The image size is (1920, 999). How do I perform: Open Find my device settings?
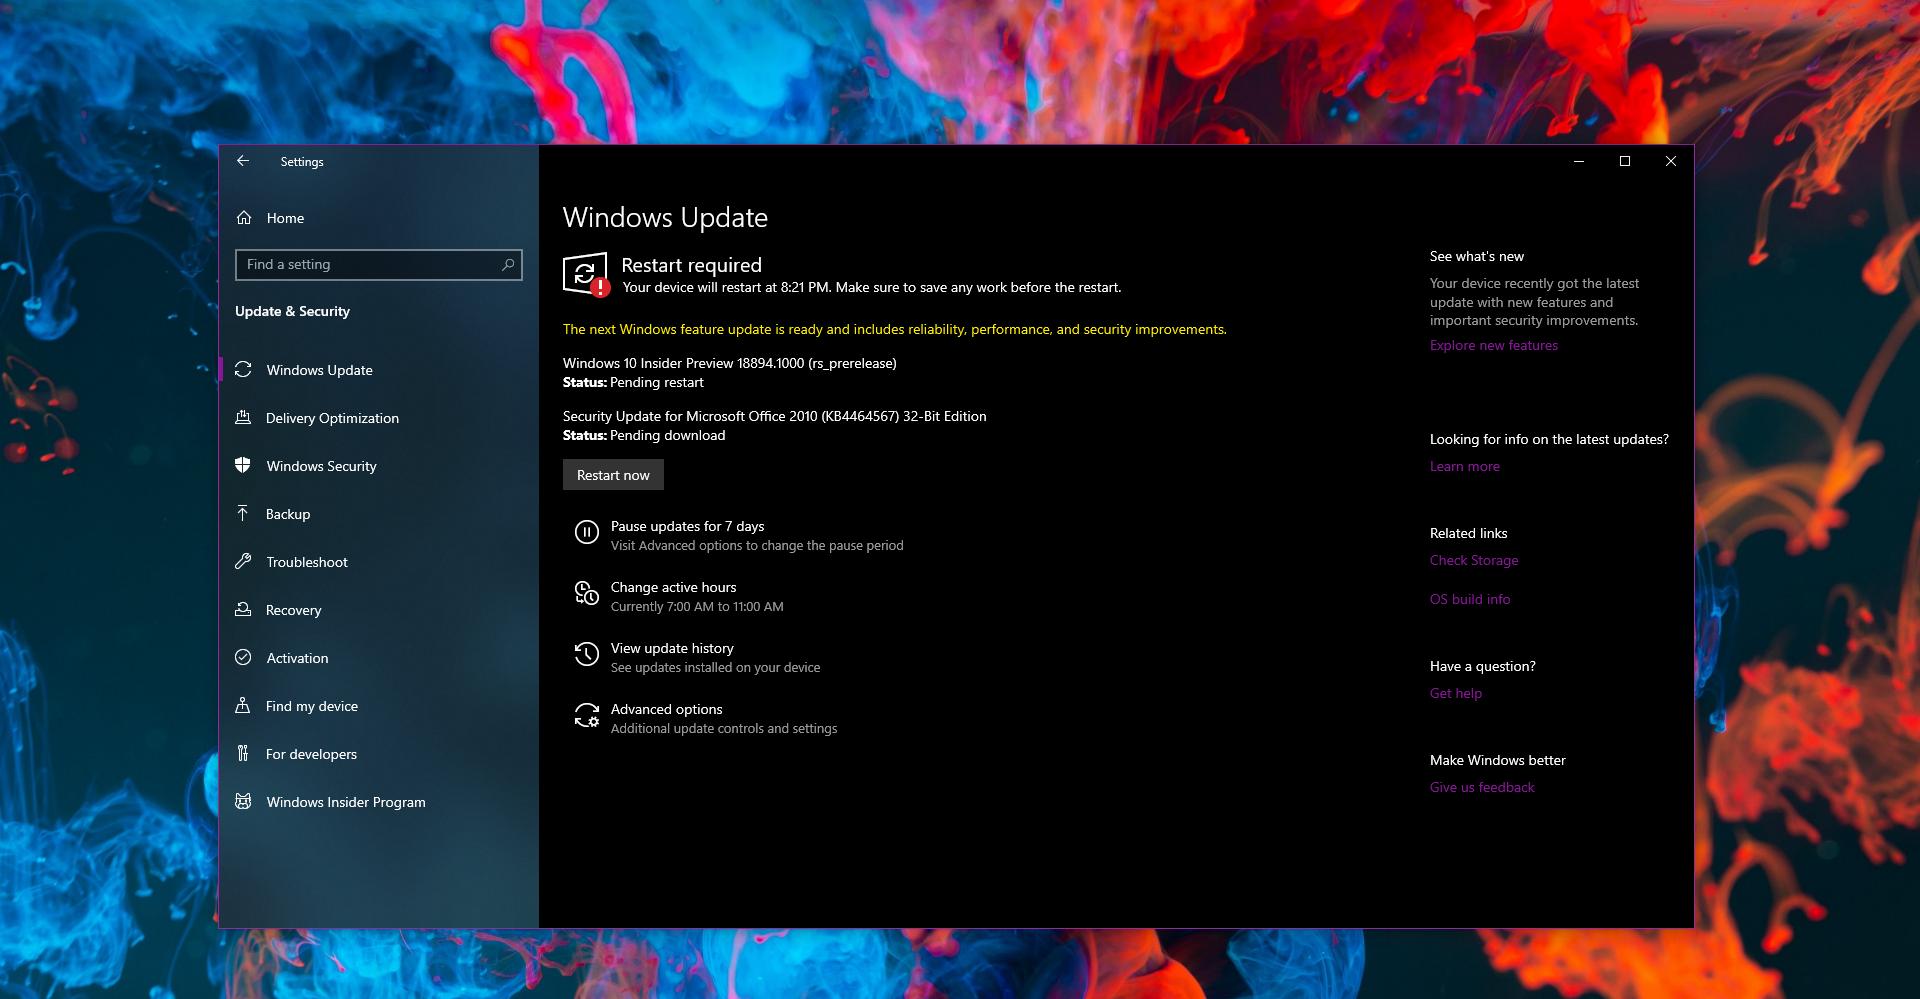pos(312,706)
